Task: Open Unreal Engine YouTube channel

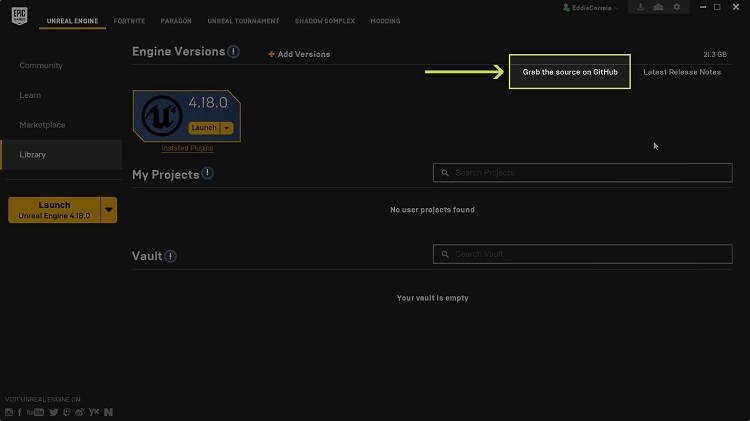Action: (35, 412)
